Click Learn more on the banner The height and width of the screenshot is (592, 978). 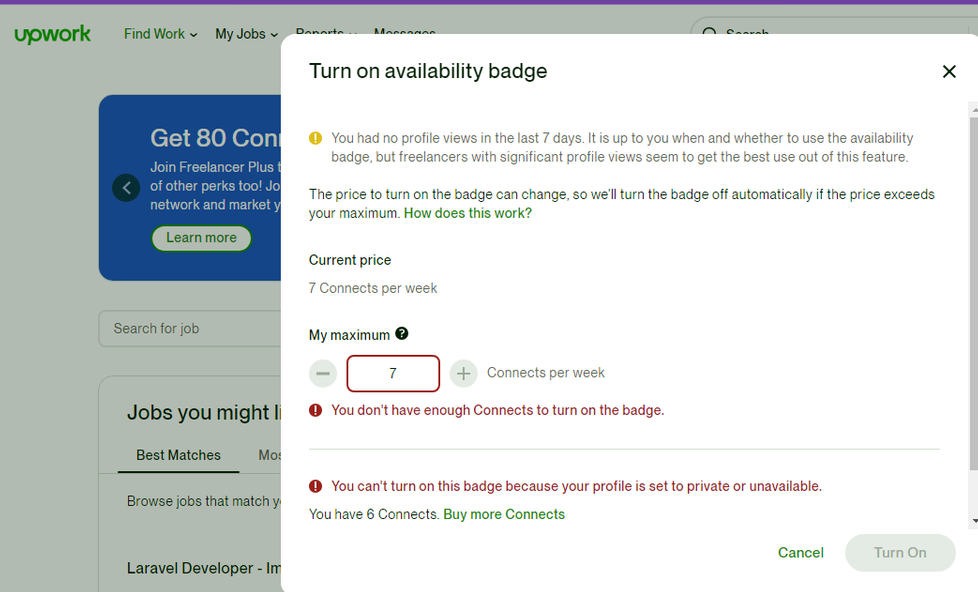201,238
